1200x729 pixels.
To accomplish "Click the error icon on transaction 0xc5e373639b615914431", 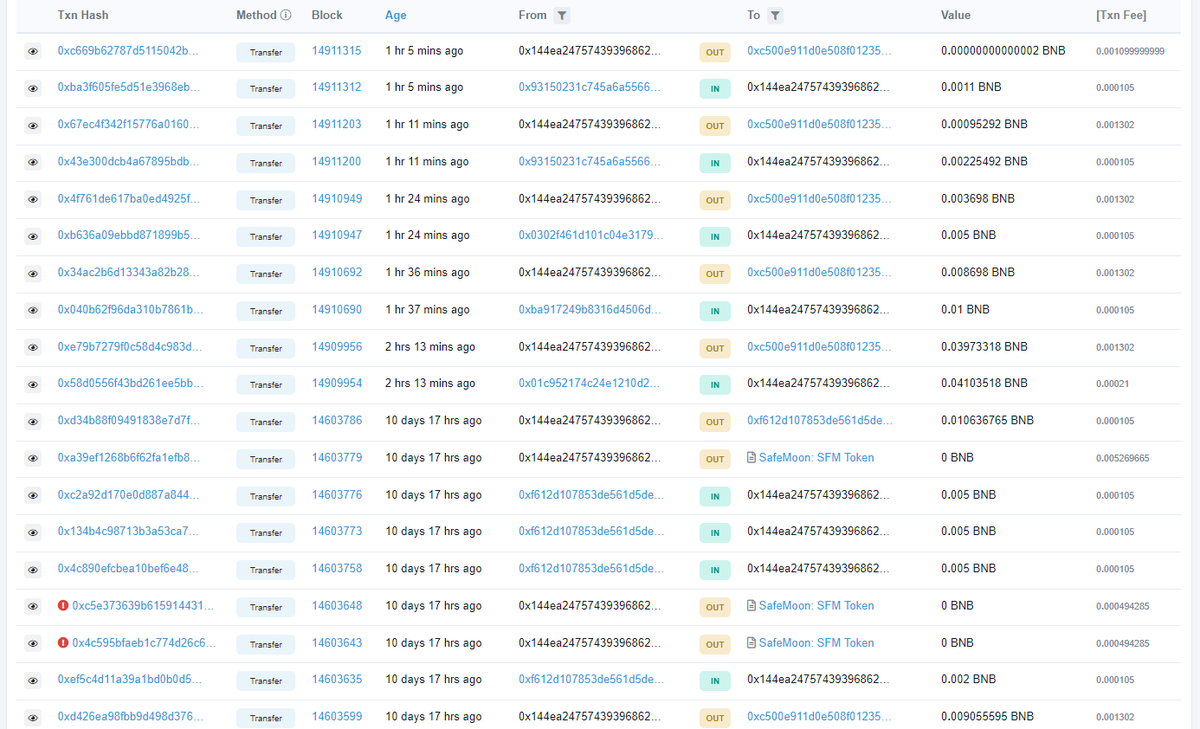I will [x=63, y=605].
